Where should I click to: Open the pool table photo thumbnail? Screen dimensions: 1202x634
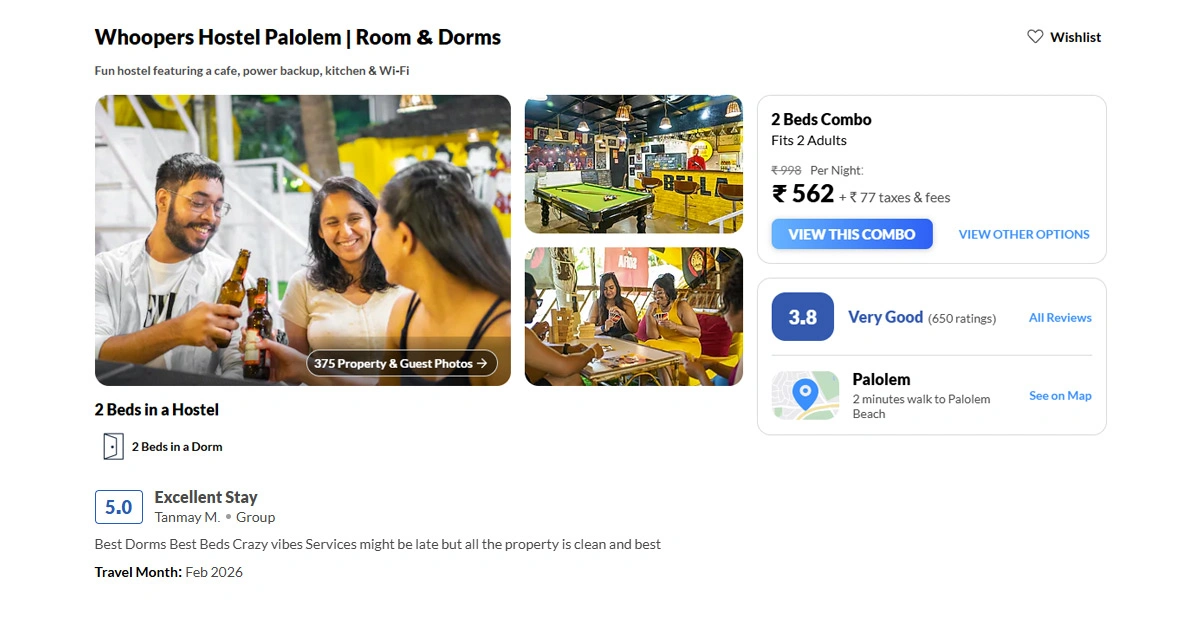634,164
